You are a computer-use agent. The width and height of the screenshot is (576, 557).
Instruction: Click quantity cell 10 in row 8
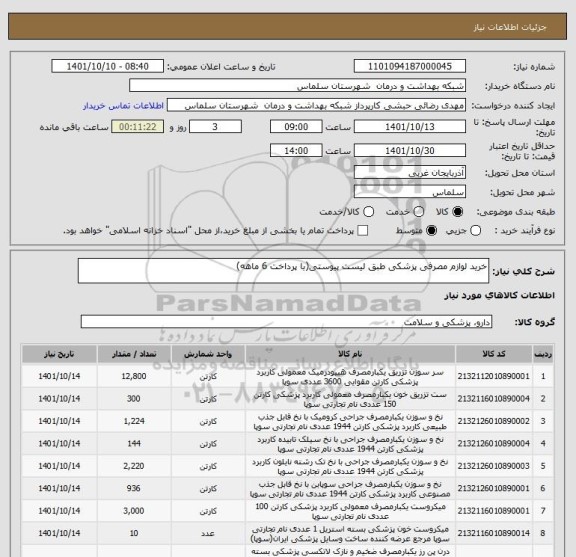pos(134,533)
